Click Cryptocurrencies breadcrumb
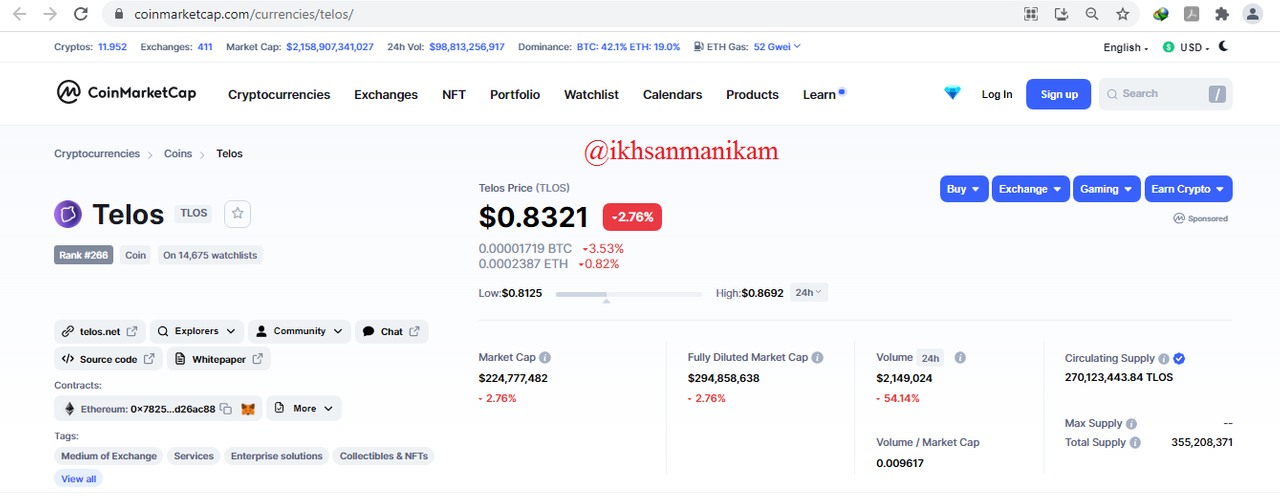The image size is (1280, 496). 97,154
